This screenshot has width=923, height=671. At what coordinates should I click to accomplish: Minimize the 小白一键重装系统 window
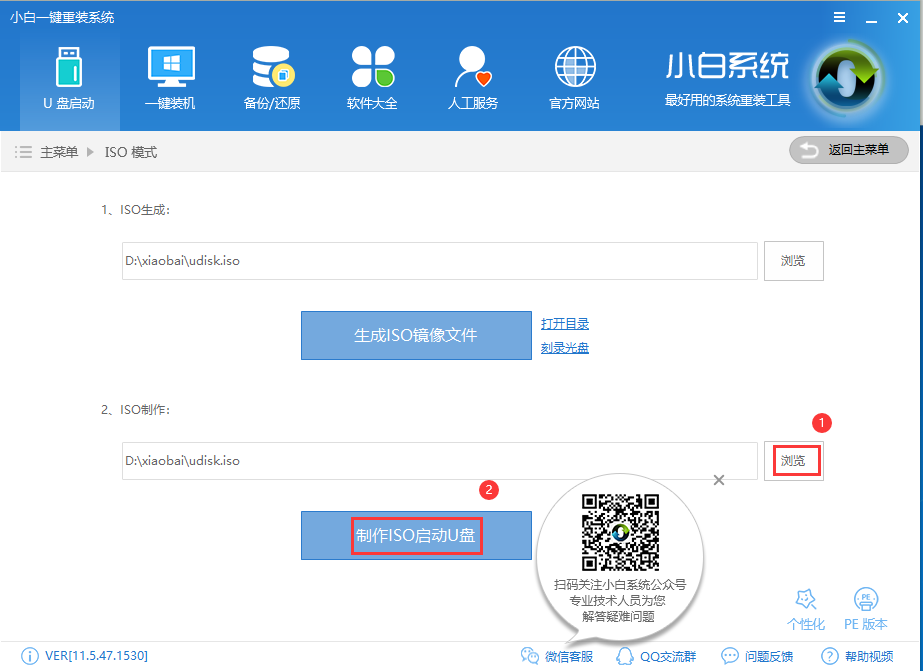(872, 19)
